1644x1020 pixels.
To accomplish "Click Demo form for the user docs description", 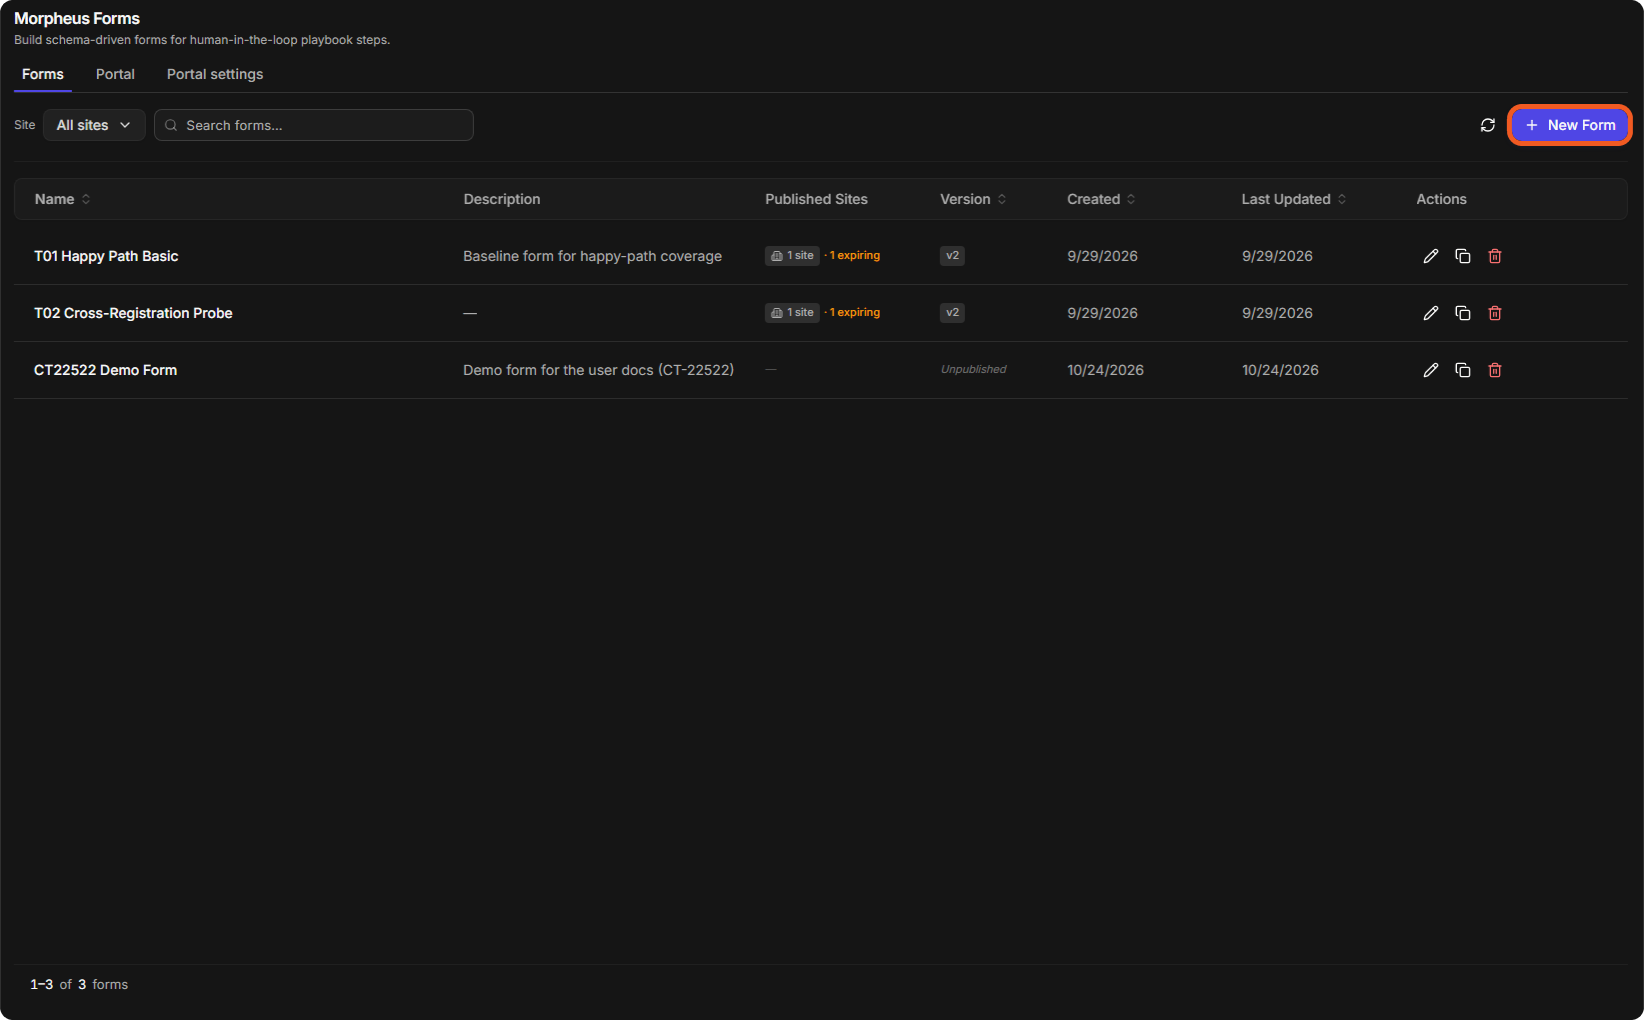I will [598, 370].
